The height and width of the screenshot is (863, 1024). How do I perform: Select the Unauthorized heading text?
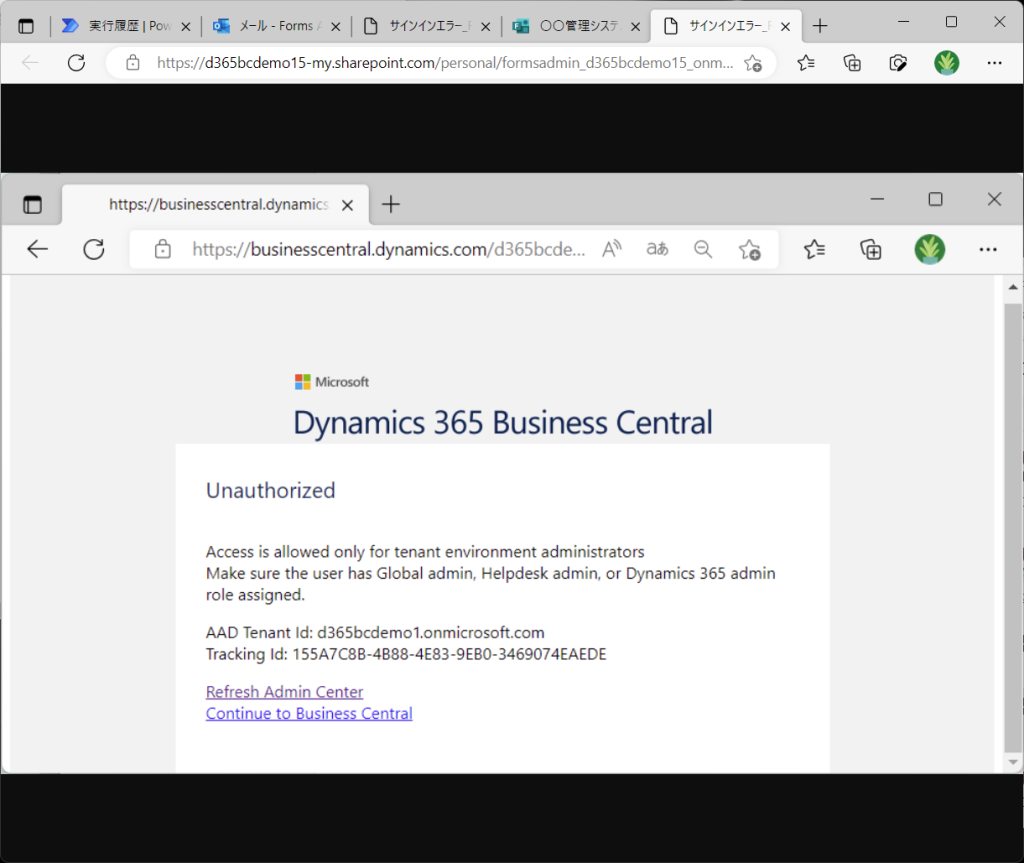pos(270,490)
